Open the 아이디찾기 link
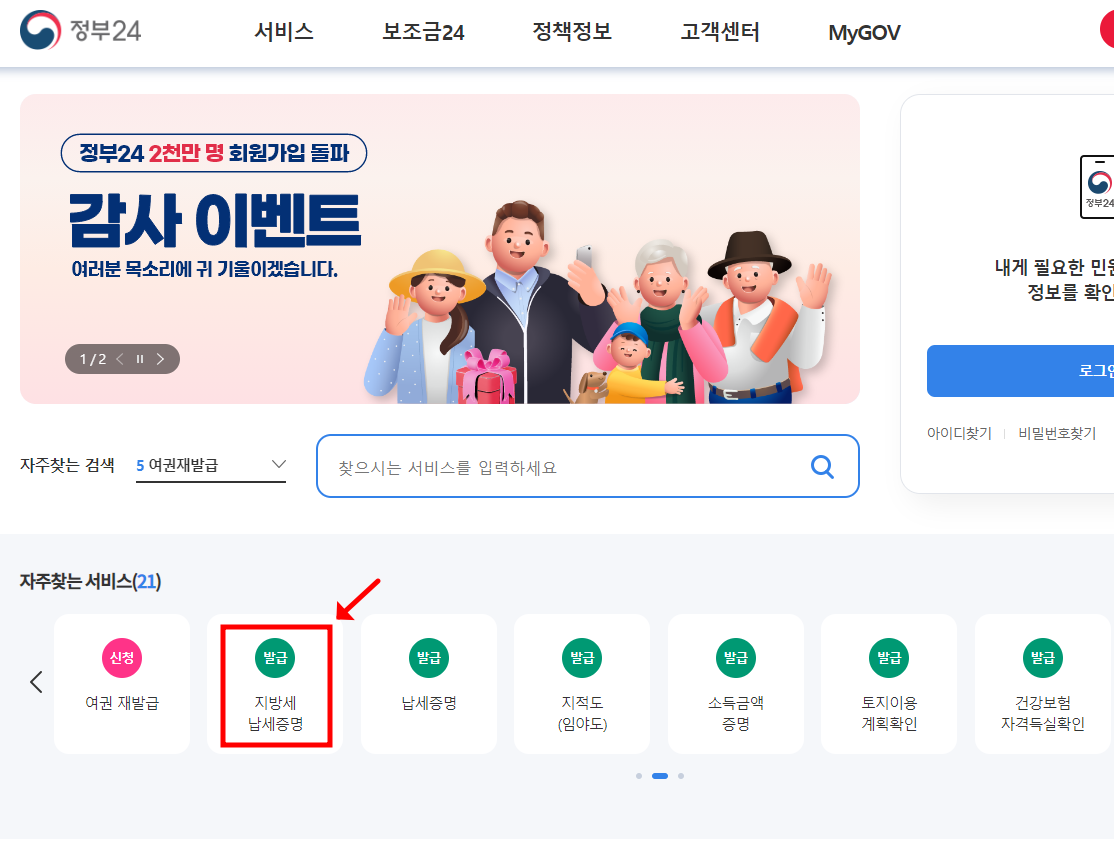 point(959,433)
